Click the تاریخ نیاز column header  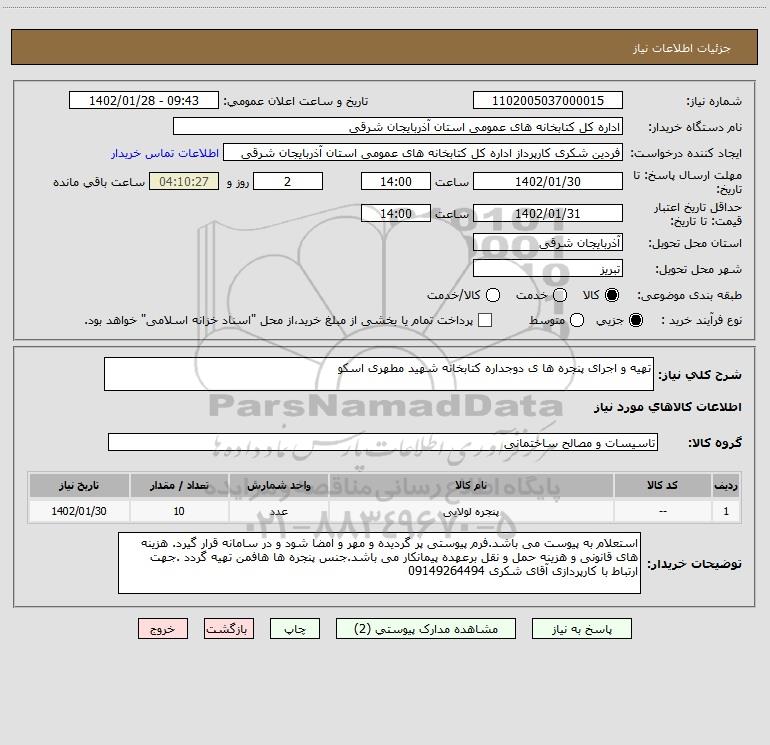[79, 485]
